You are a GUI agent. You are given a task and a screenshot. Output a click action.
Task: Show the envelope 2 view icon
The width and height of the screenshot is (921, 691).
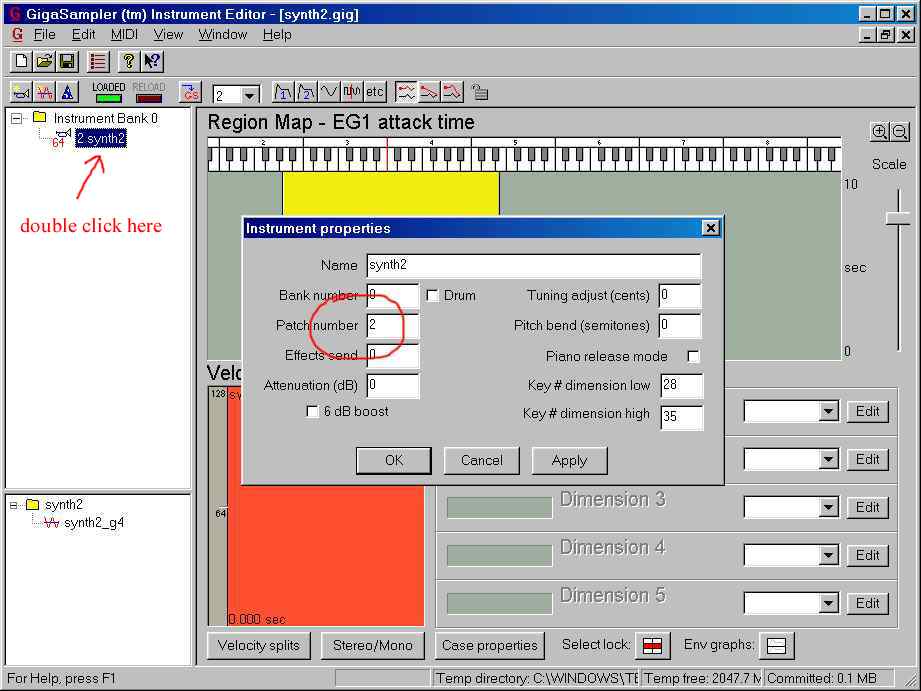[307, 92]
